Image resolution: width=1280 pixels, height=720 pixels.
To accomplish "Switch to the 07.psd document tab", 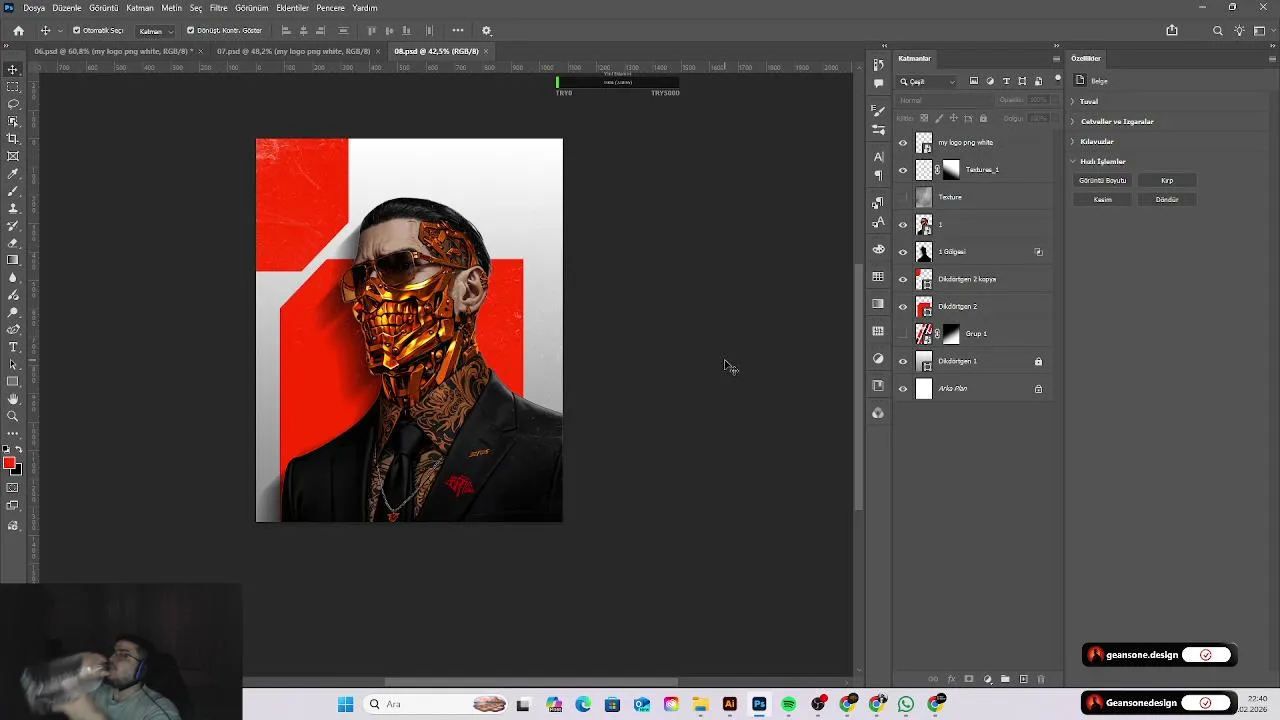I will (x=293, y=51).
